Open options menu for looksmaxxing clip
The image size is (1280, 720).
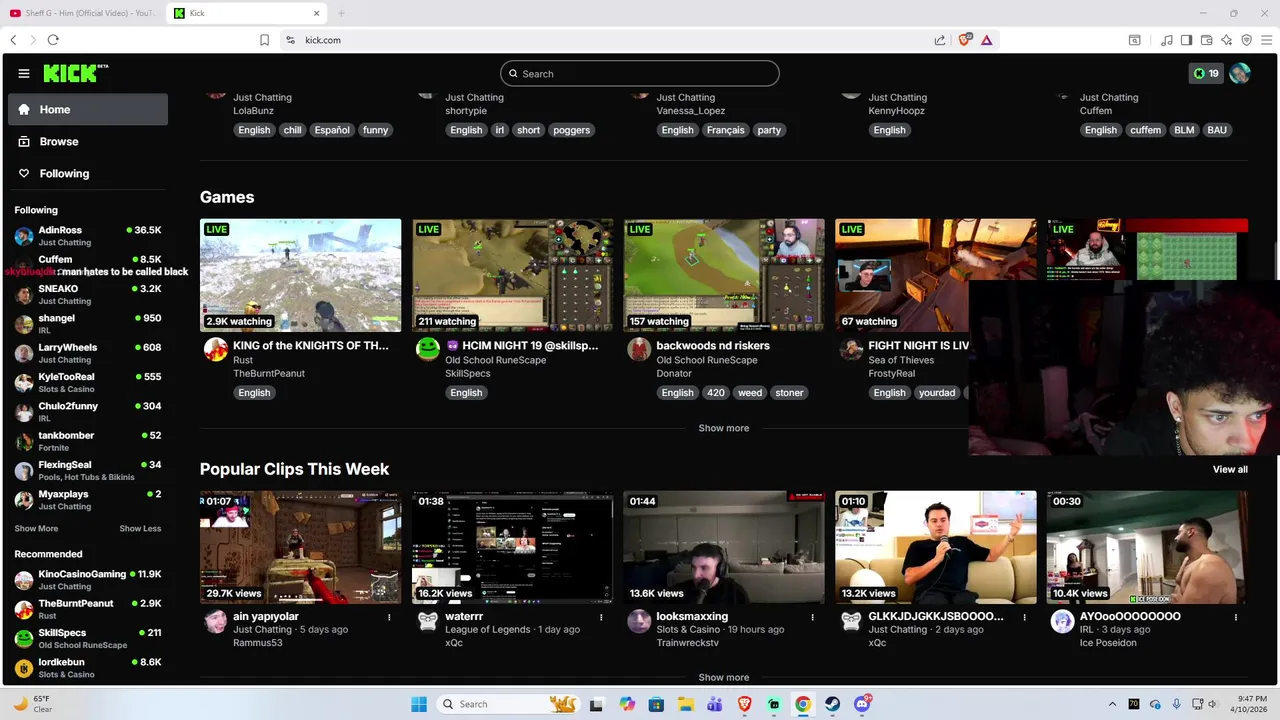(x=813, y=617)
